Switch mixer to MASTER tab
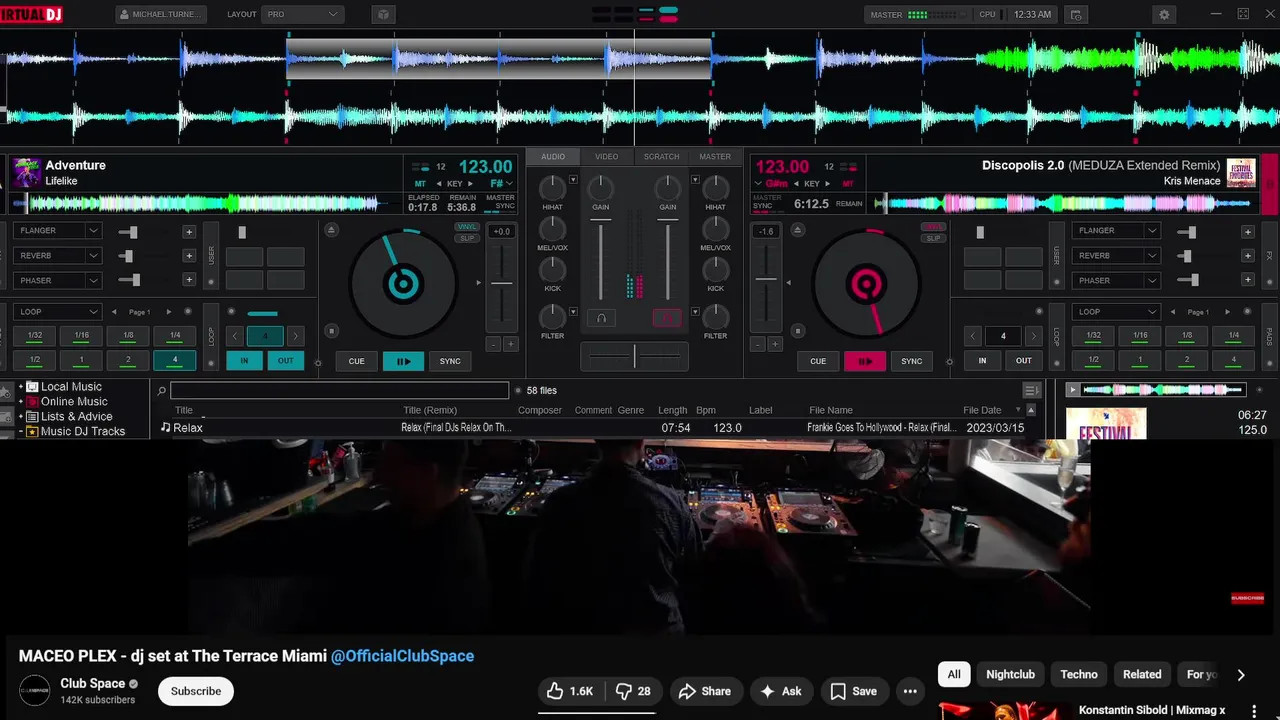 pyautogui.click(x=715, y=157)
